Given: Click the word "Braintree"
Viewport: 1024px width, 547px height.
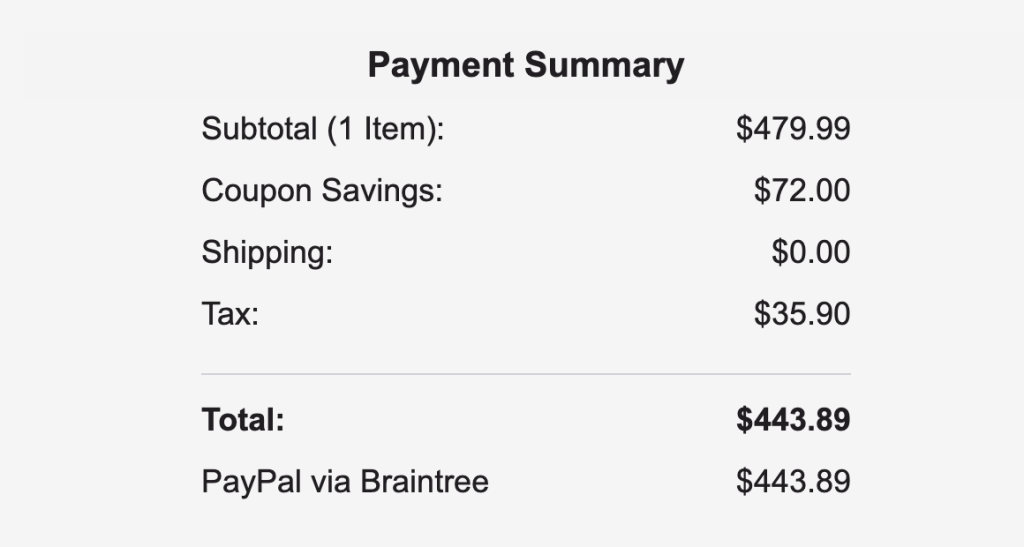Looking at the screenshot, I should point(424,482).
